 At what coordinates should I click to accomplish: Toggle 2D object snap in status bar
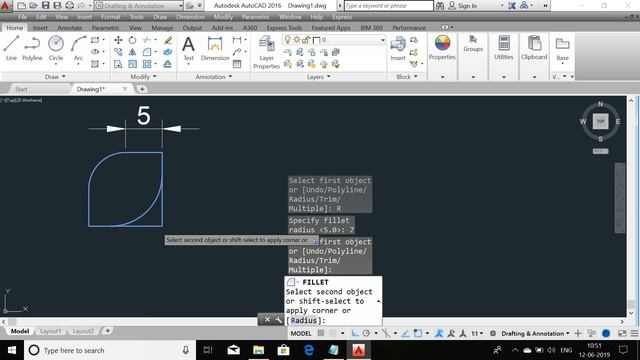(418, 333)
